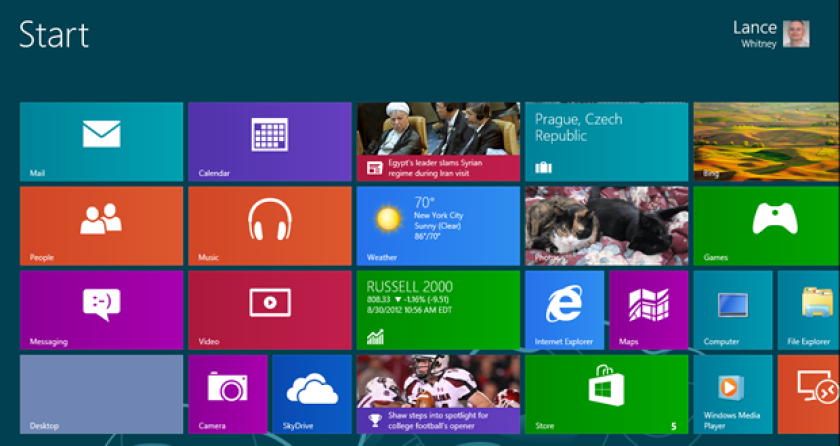Open the Remote Desktop icon tile
This screenshot has height=446, width=840.
817,387
